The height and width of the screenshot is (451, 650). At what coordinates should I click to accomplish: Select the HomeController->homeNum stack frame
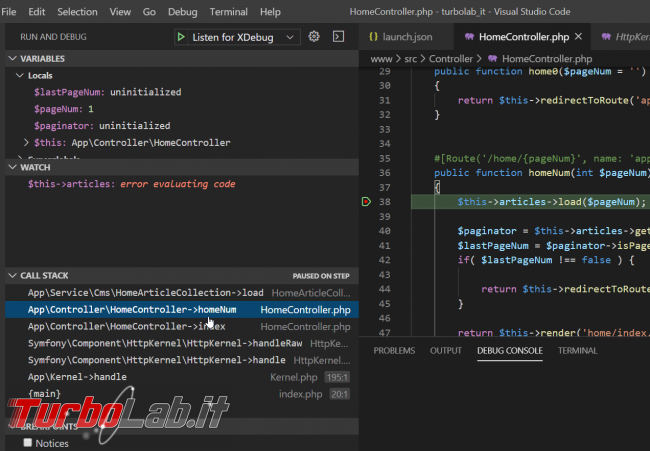click(182, 310)
